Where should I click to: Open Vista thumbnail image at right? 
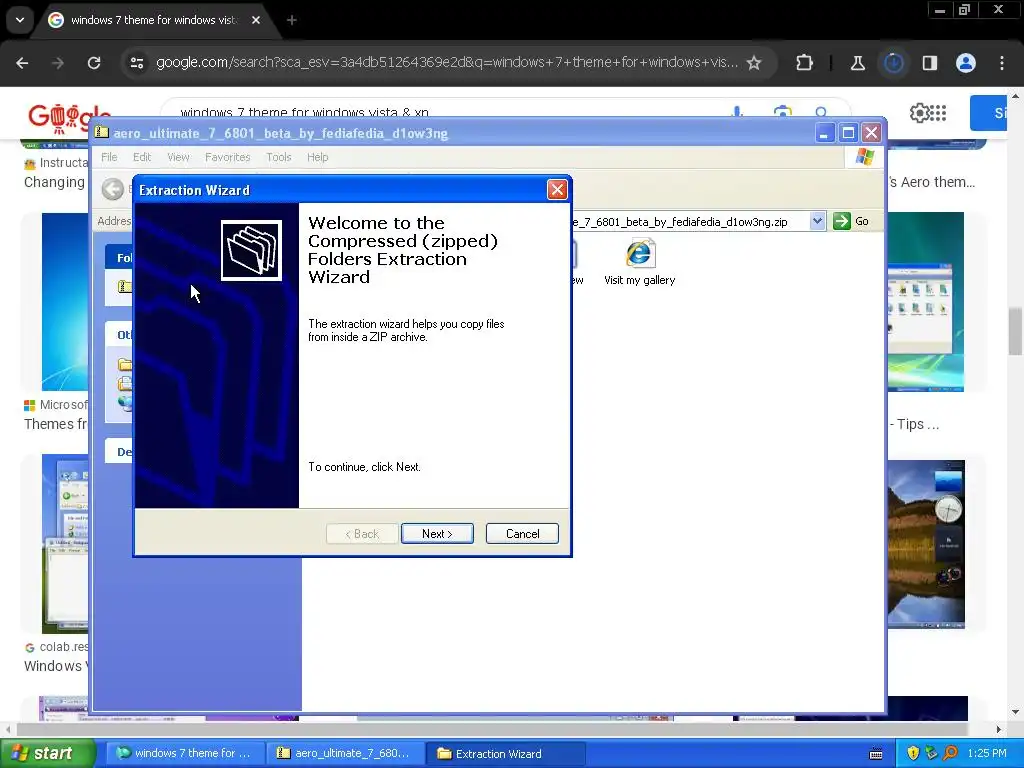[x=925, y=302]
